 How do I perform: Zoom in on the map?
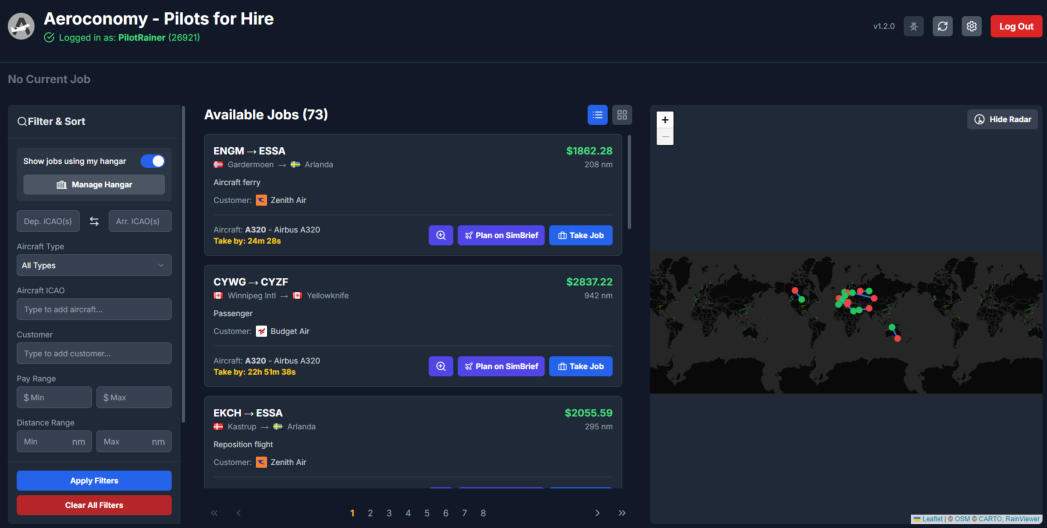click(x=666, y=120)
